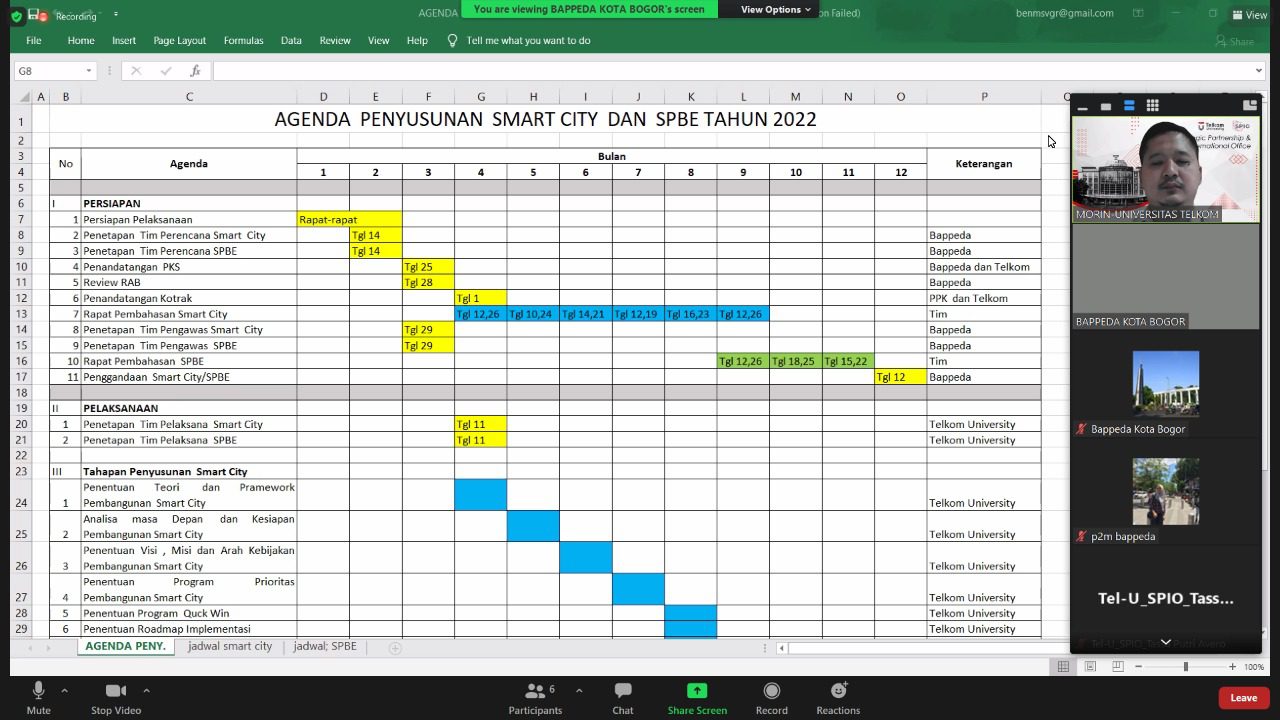This screenshot has height=720, width=1280.
Task: Expand video options arrow beside Stop Video
Action: click(x=146, y=690)
